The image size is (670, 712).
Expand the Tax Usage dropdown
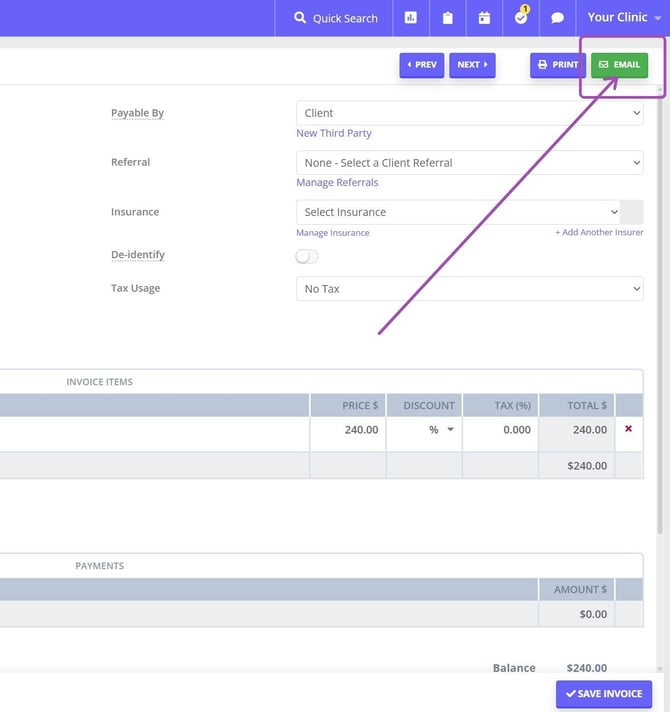tap(469, 289)
